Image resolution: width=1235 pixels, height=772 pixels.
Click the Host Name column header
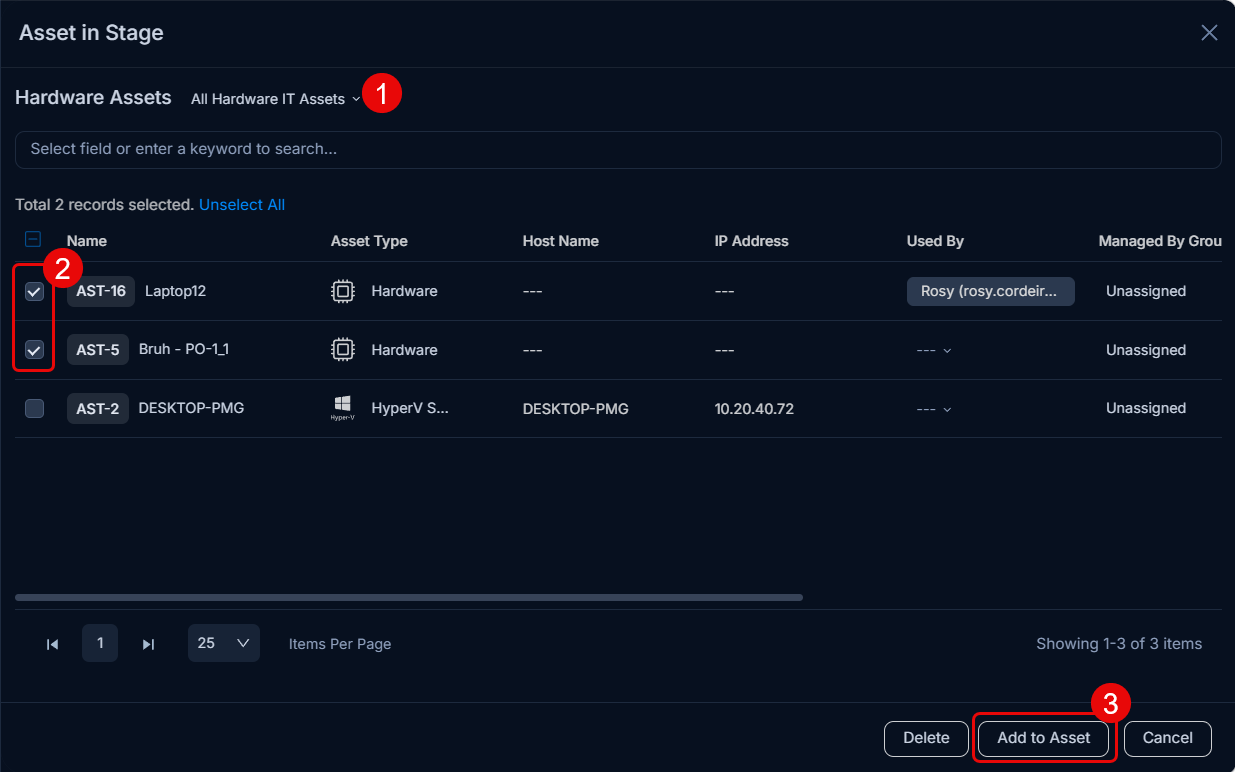coord(560,241)
